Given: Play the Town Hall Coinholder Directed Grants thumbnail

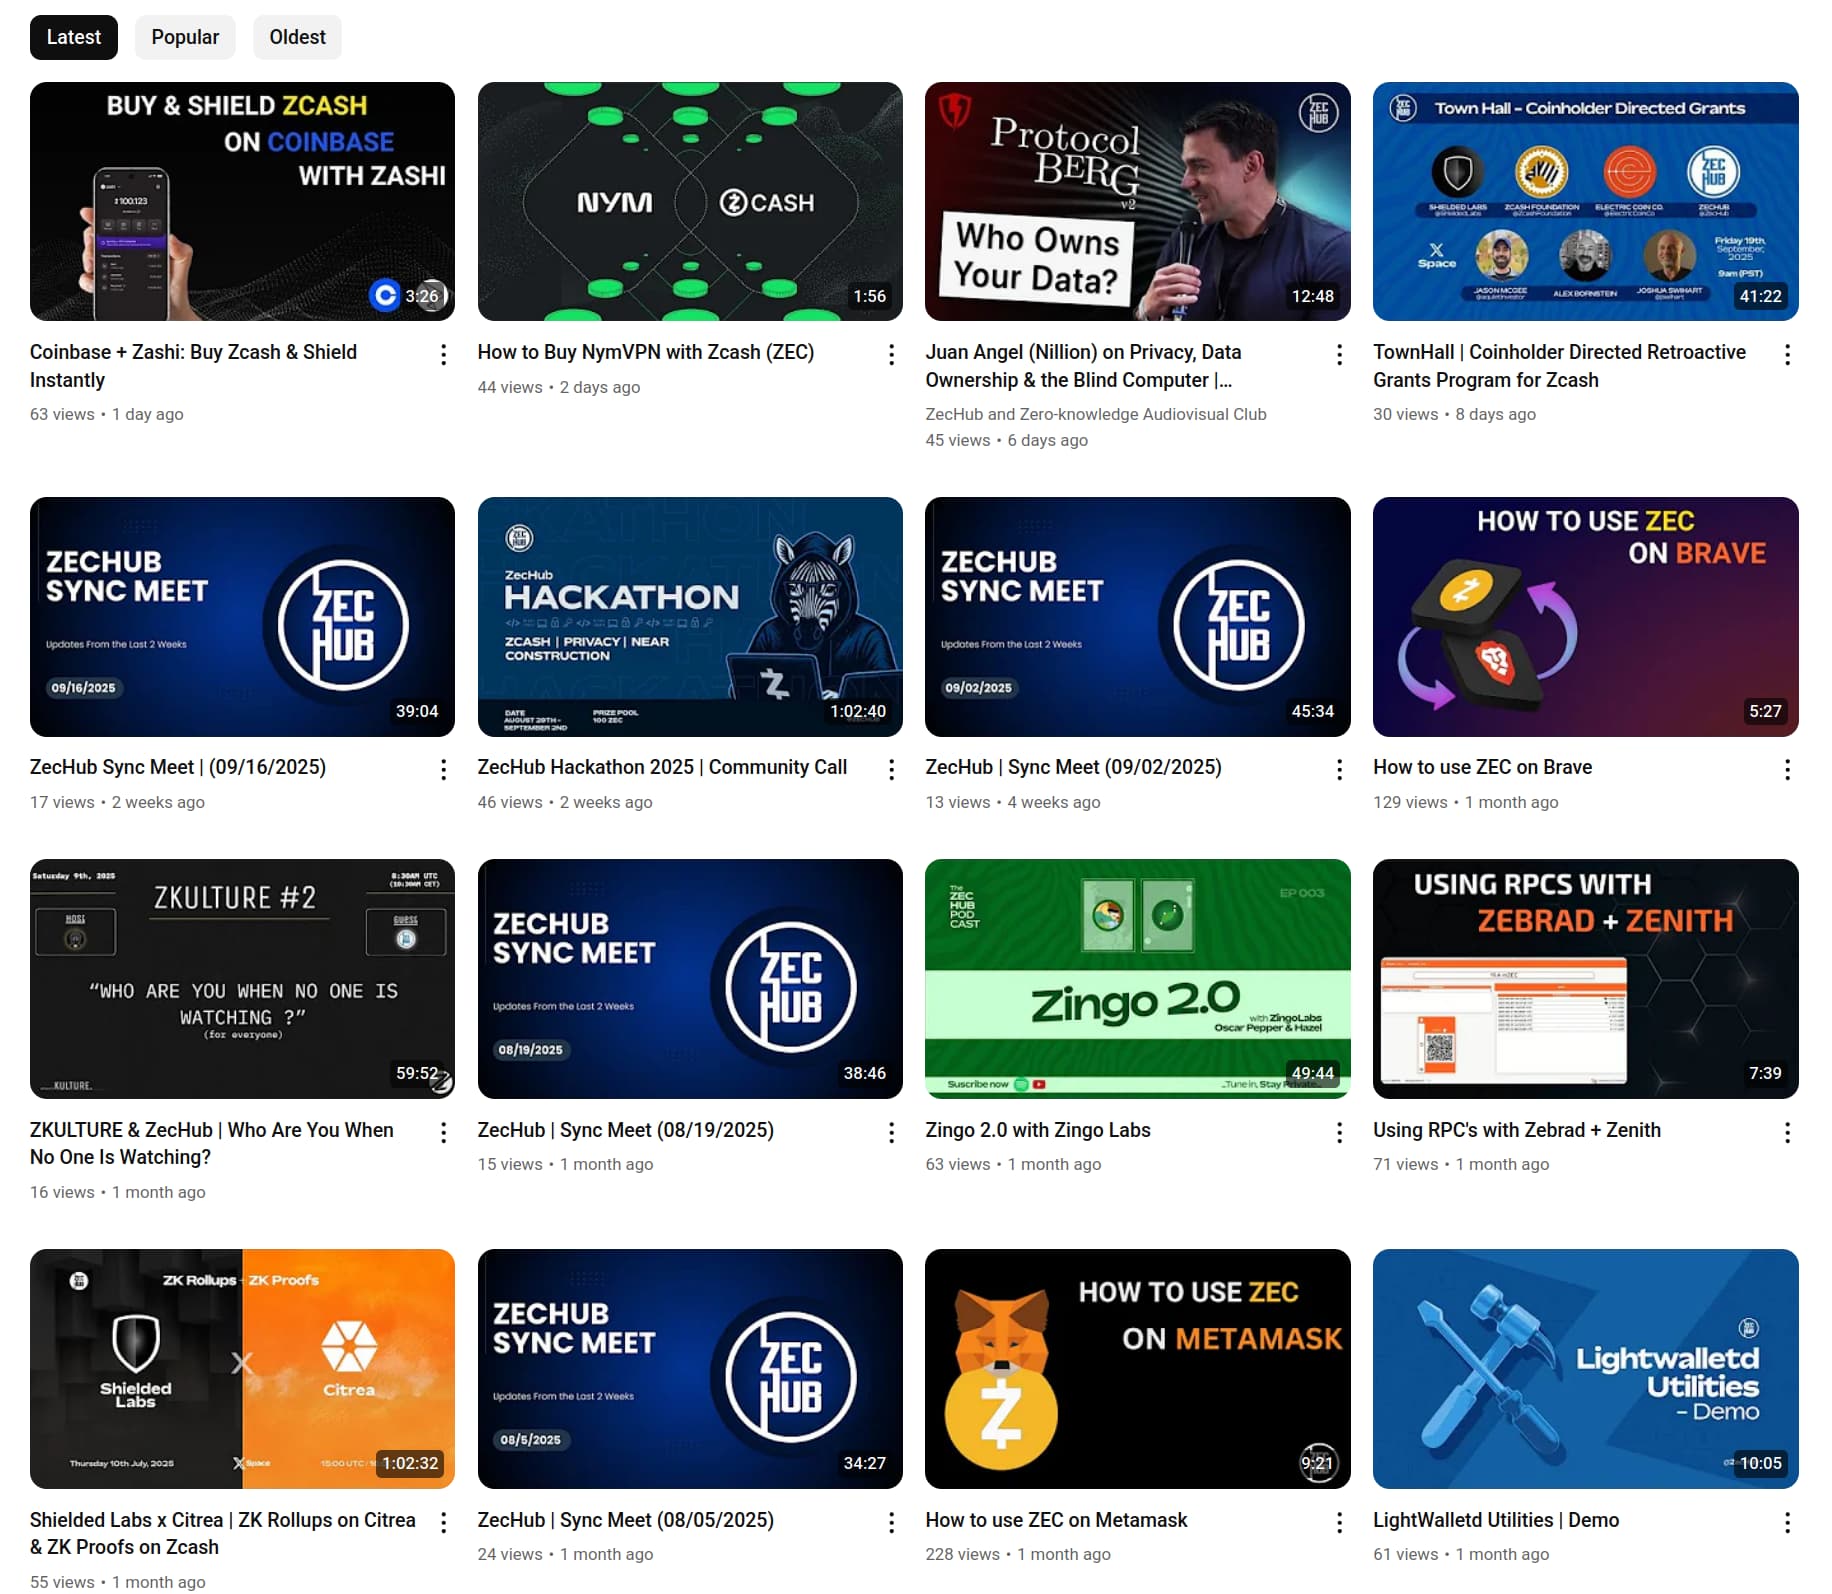Looking at the screenshot, I should pos(1586,201).
